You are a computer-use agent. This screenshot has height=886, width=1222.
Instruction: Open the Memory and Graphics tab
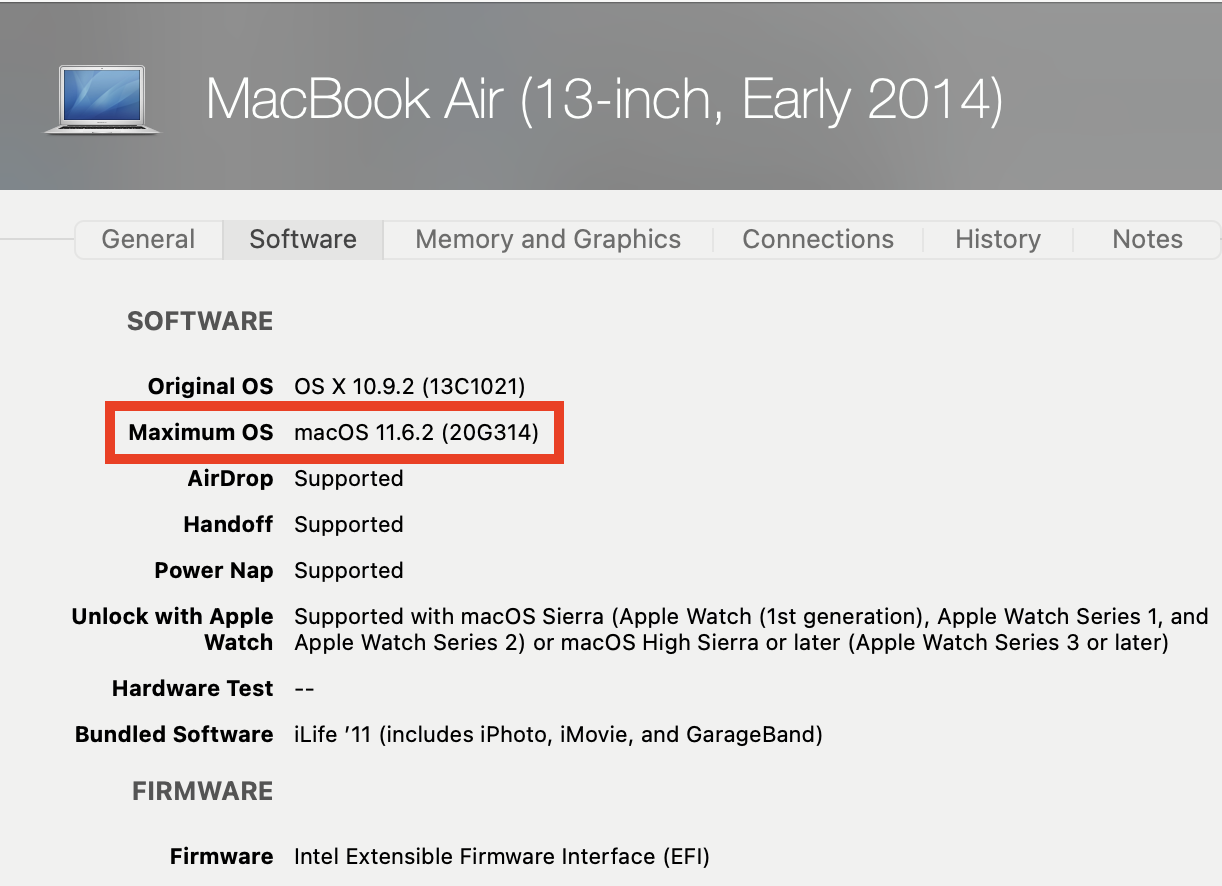point(548,239)
